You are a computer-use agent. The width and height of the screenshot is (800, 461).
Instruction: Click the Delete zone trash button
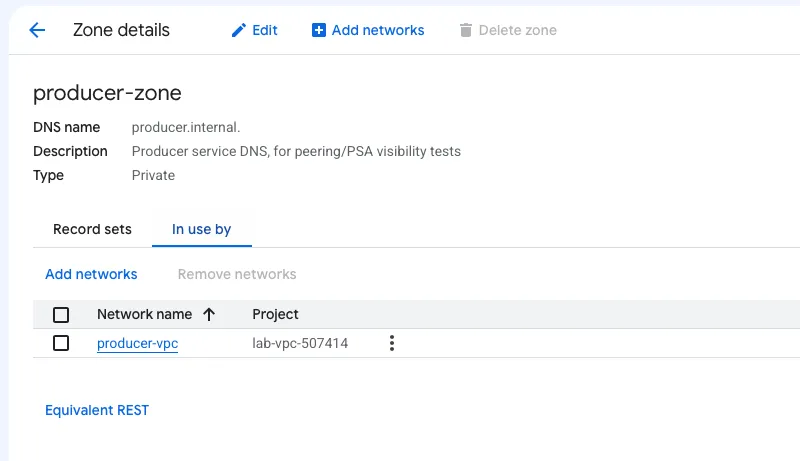pos(508,30)
